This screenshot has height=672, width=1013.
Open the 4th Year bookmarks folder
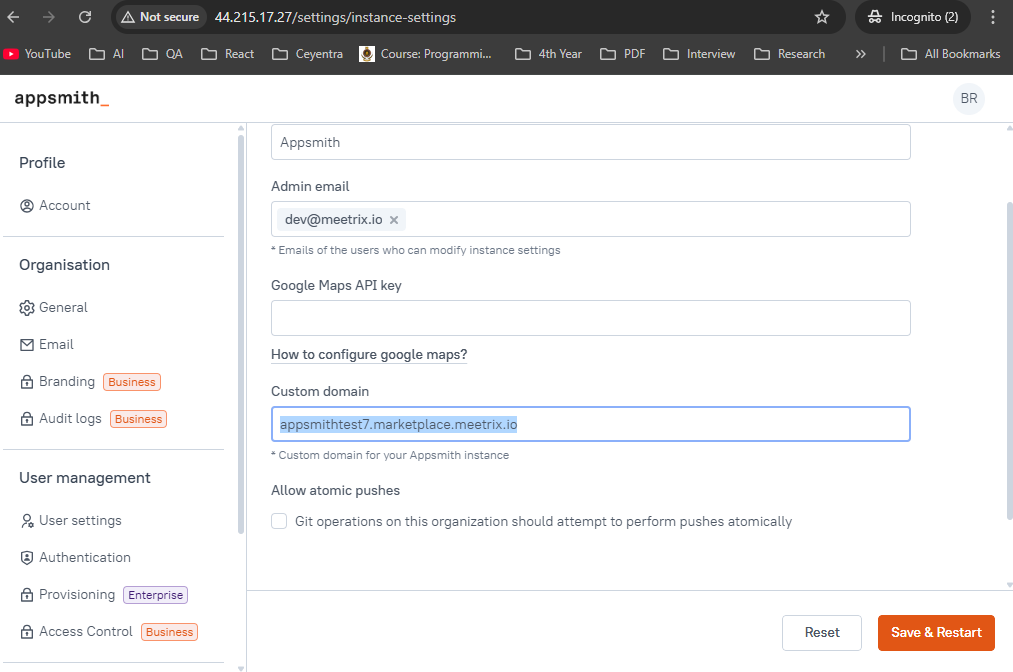point(548,54)
